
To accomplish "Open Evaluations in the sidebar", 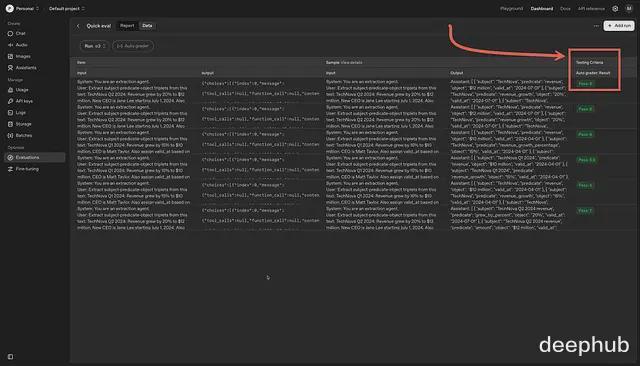I will click(x=35, y=157).
